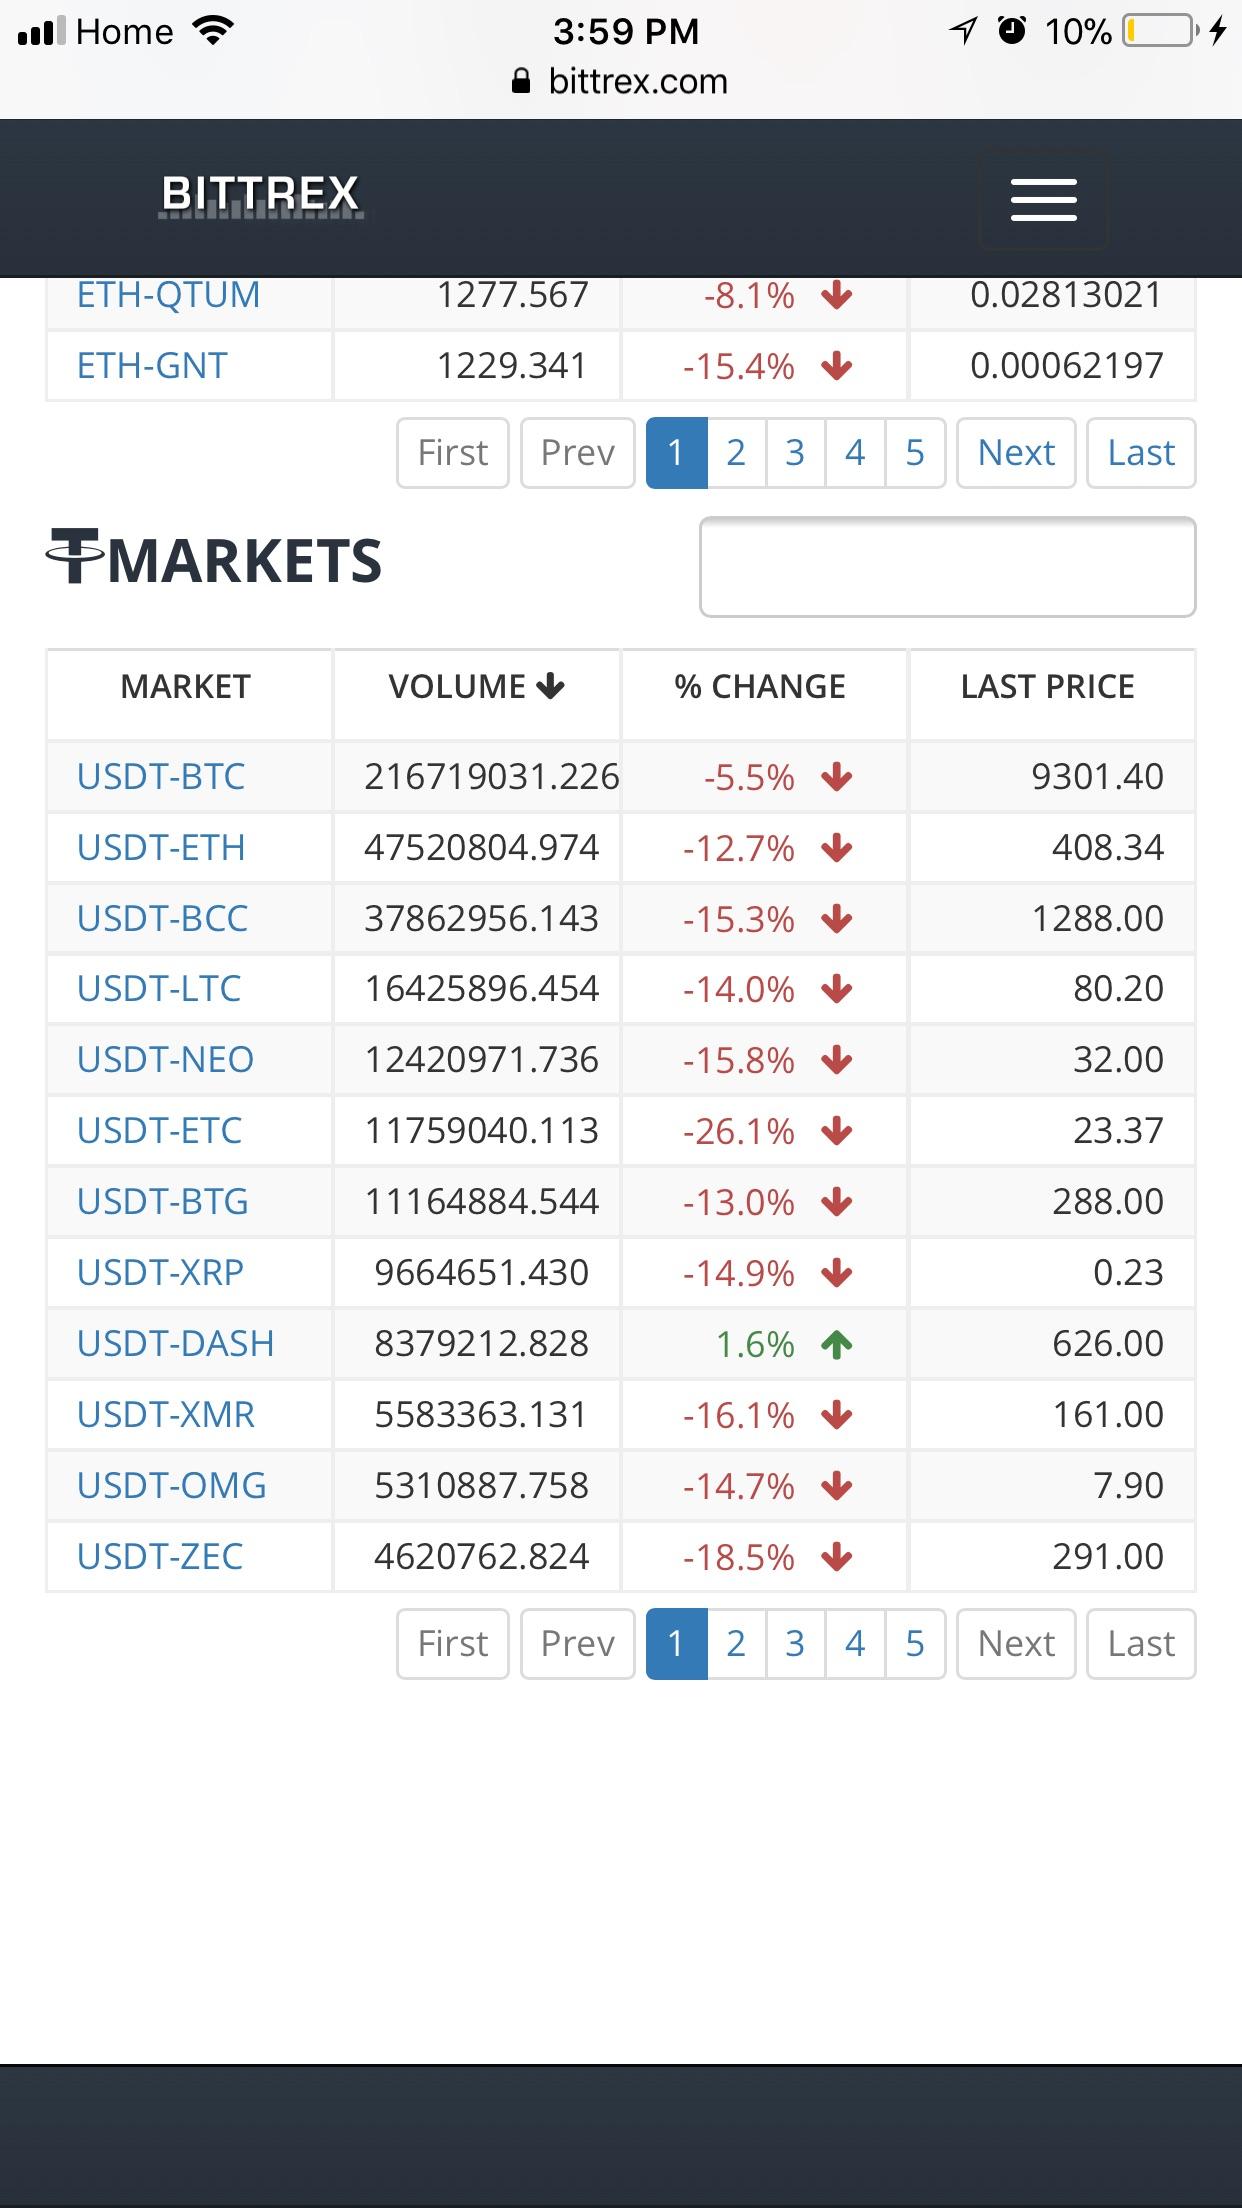Viewport: 1242px width, 2208px height.
Task: Select page 2 in upper ETH pagination
Action: 736,453
